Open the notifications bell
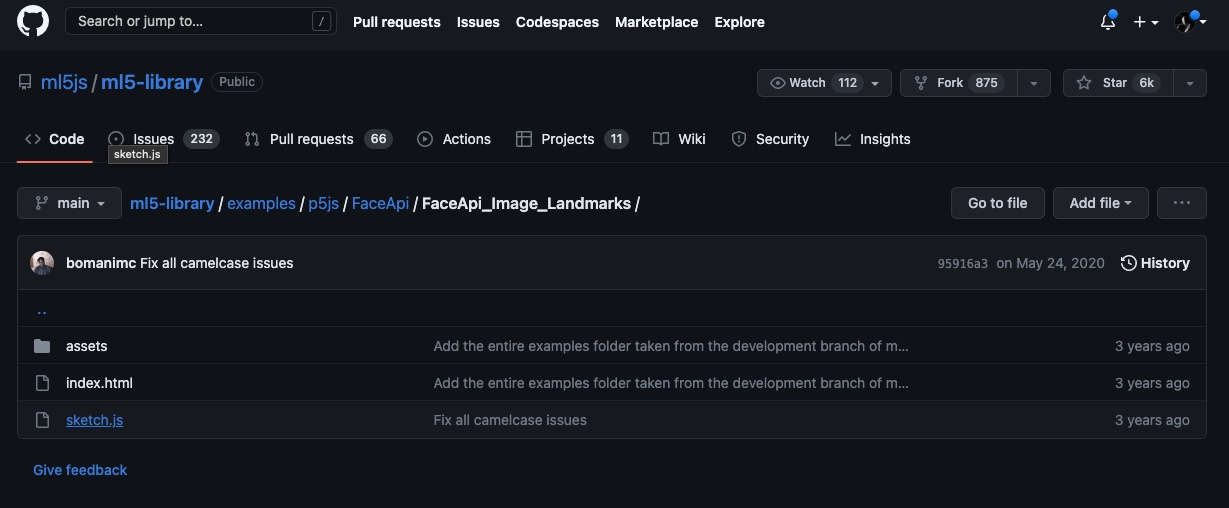1229x508 pixels. click(x=1108, y=22)
